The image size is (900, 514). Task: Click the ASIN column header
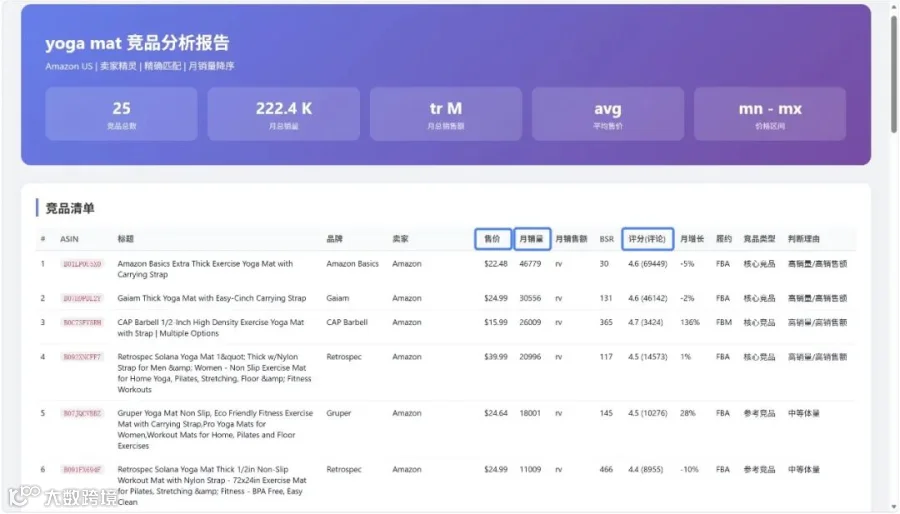click(69, 239)
